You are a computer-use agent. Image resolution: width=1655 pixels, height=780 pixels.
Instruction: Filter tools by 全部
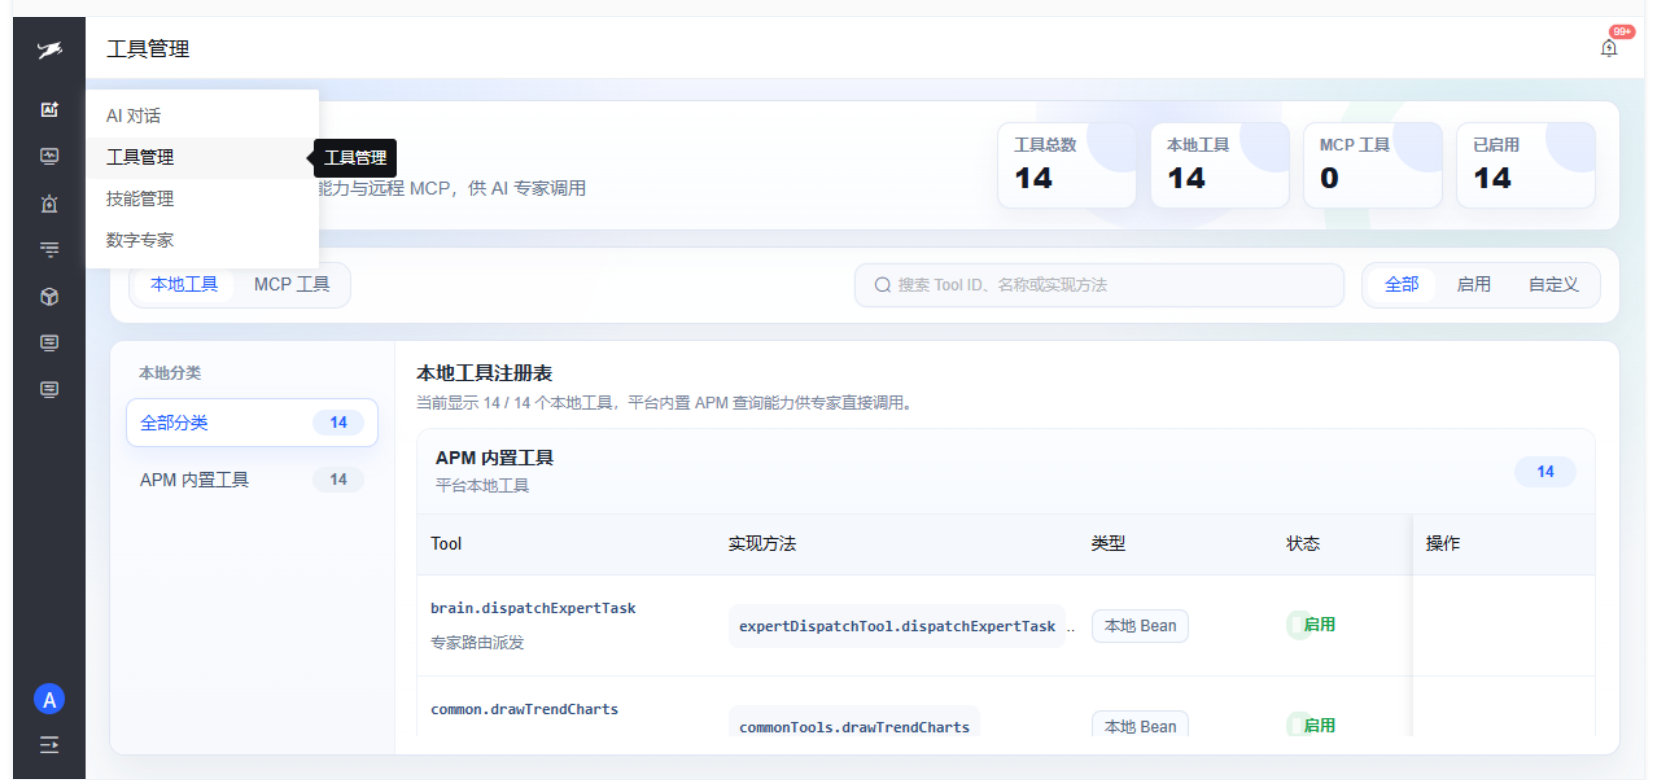pyautogui.click(x=1401, y=285)
